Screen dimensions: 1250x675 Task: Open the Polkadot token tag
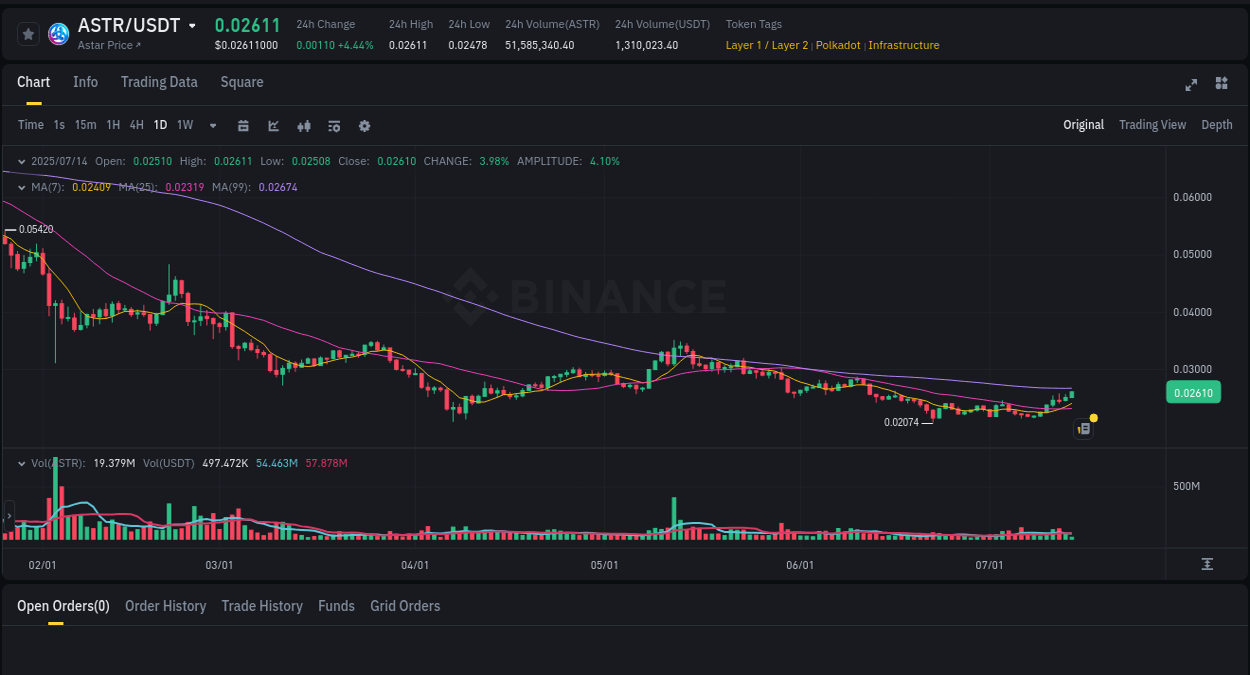click(838, 45)
